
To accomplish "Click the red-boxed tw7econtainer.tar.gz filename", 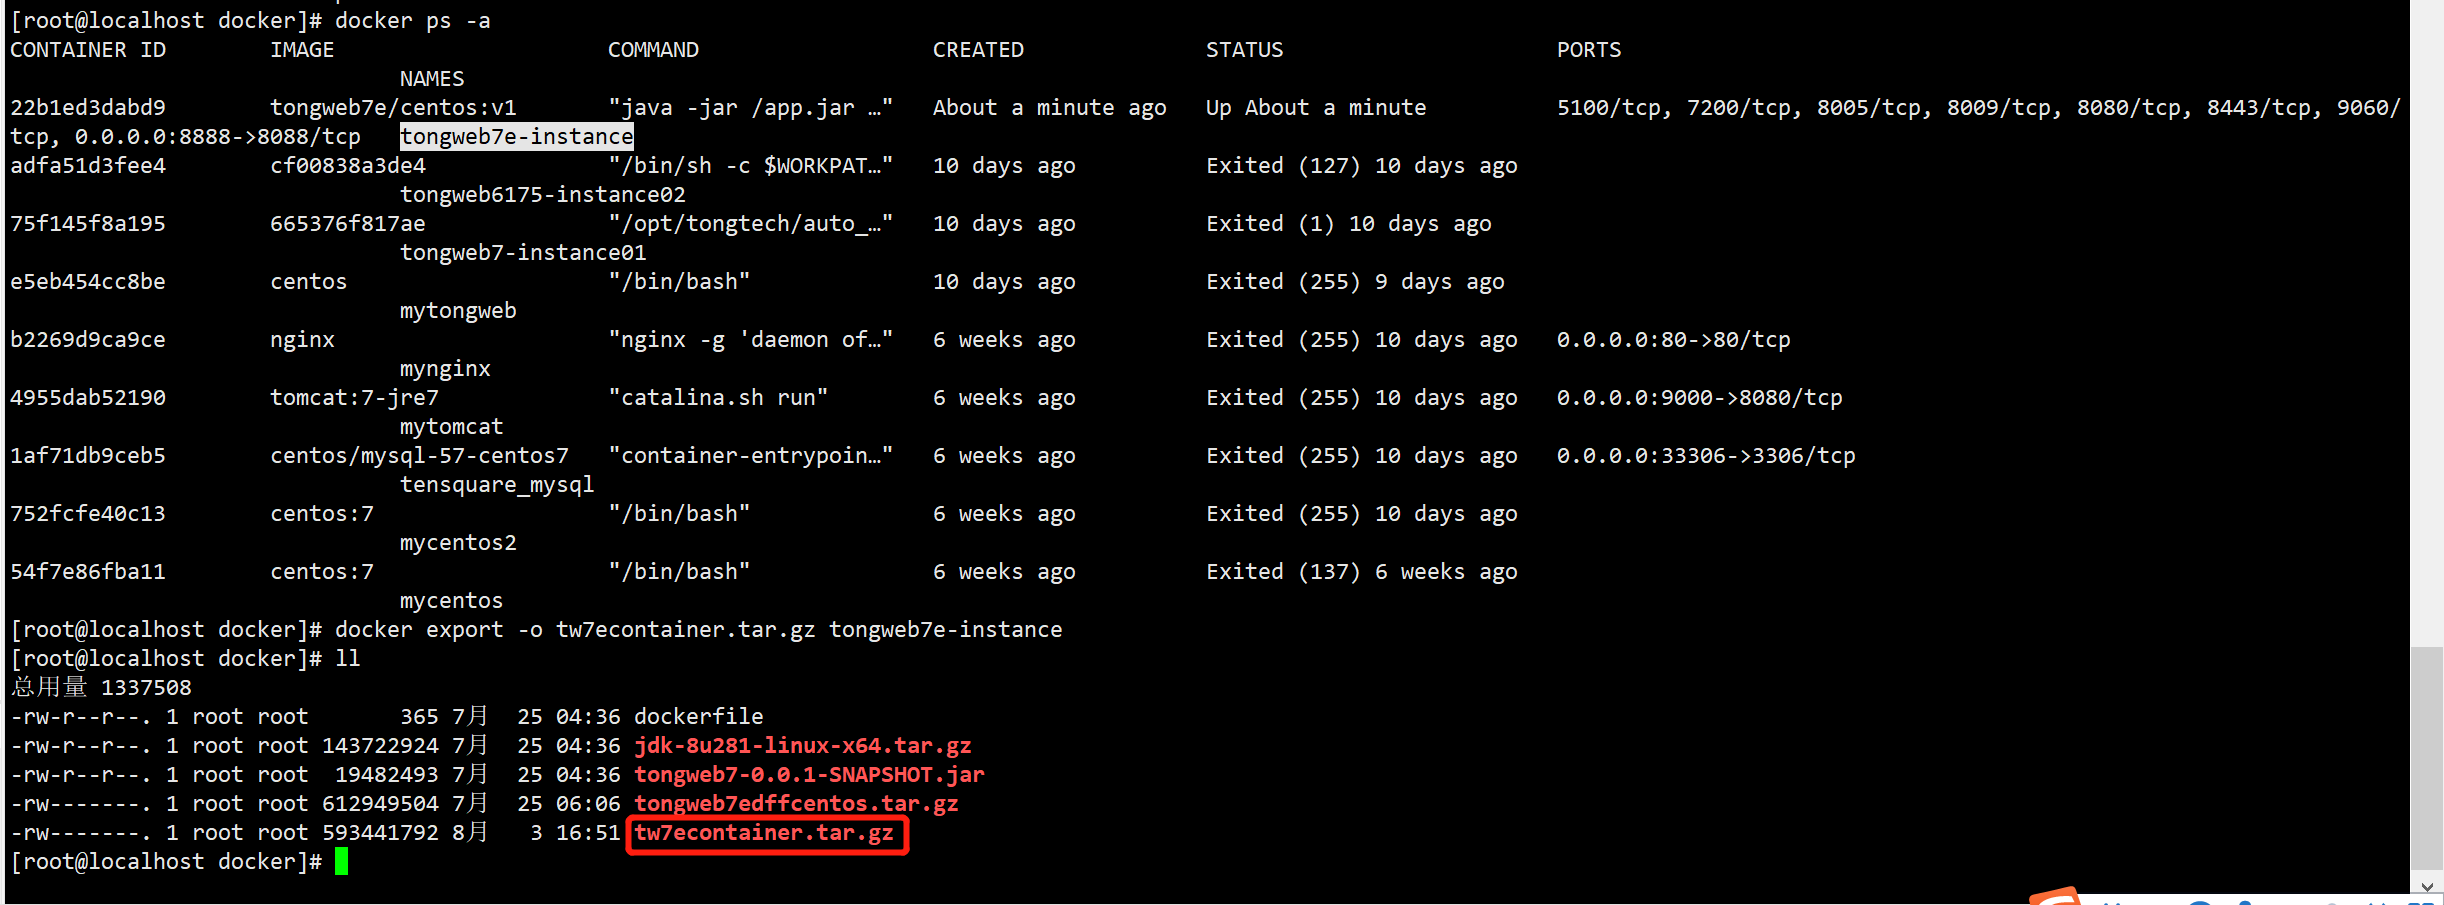I will [766, 832].
